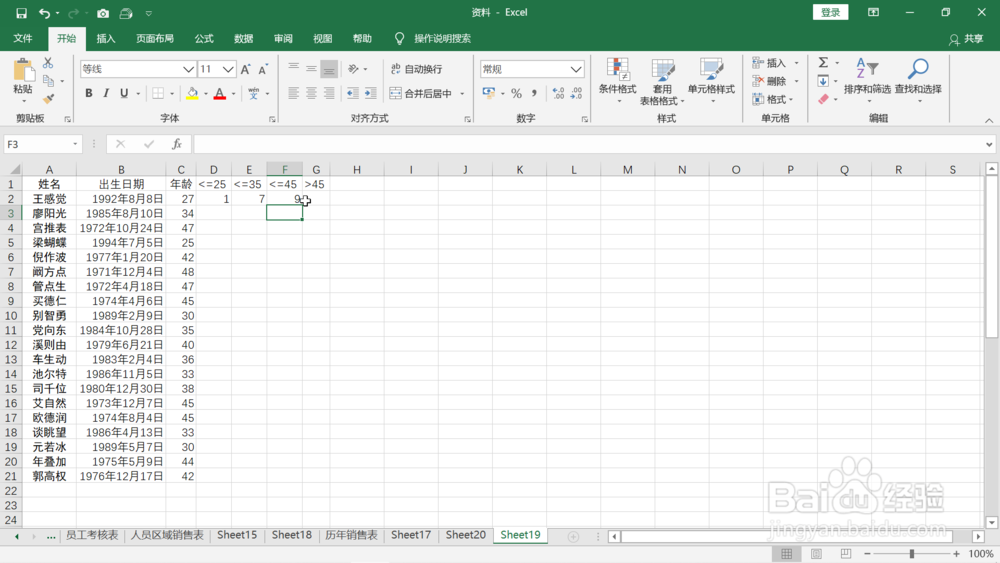The image size is (1000, 563).
Task: Insert function with fx button
Action: (x=177, y=144)
